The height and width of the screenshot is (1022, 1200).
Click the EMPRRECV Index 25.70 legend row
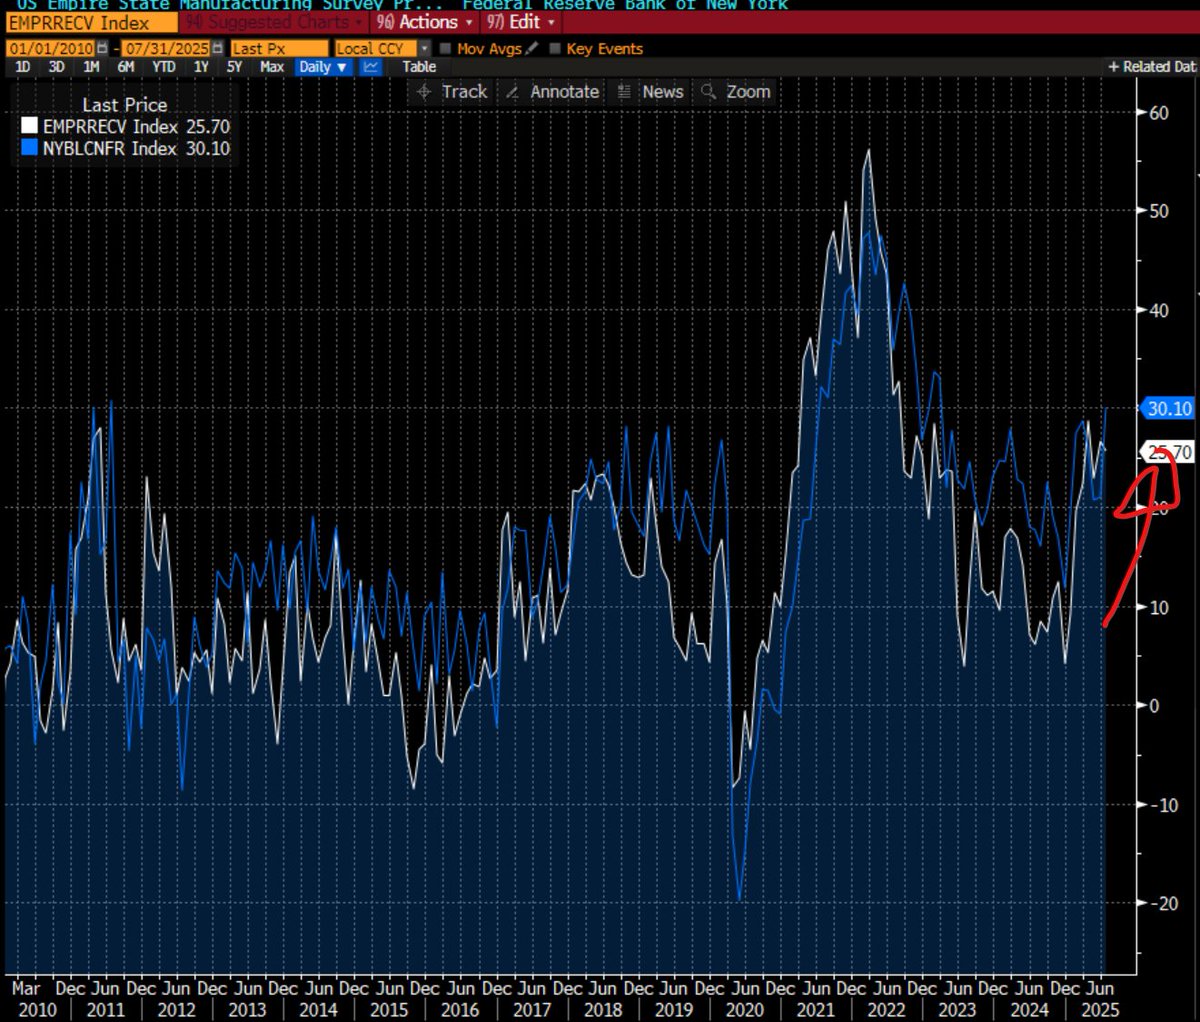[126, 127]
